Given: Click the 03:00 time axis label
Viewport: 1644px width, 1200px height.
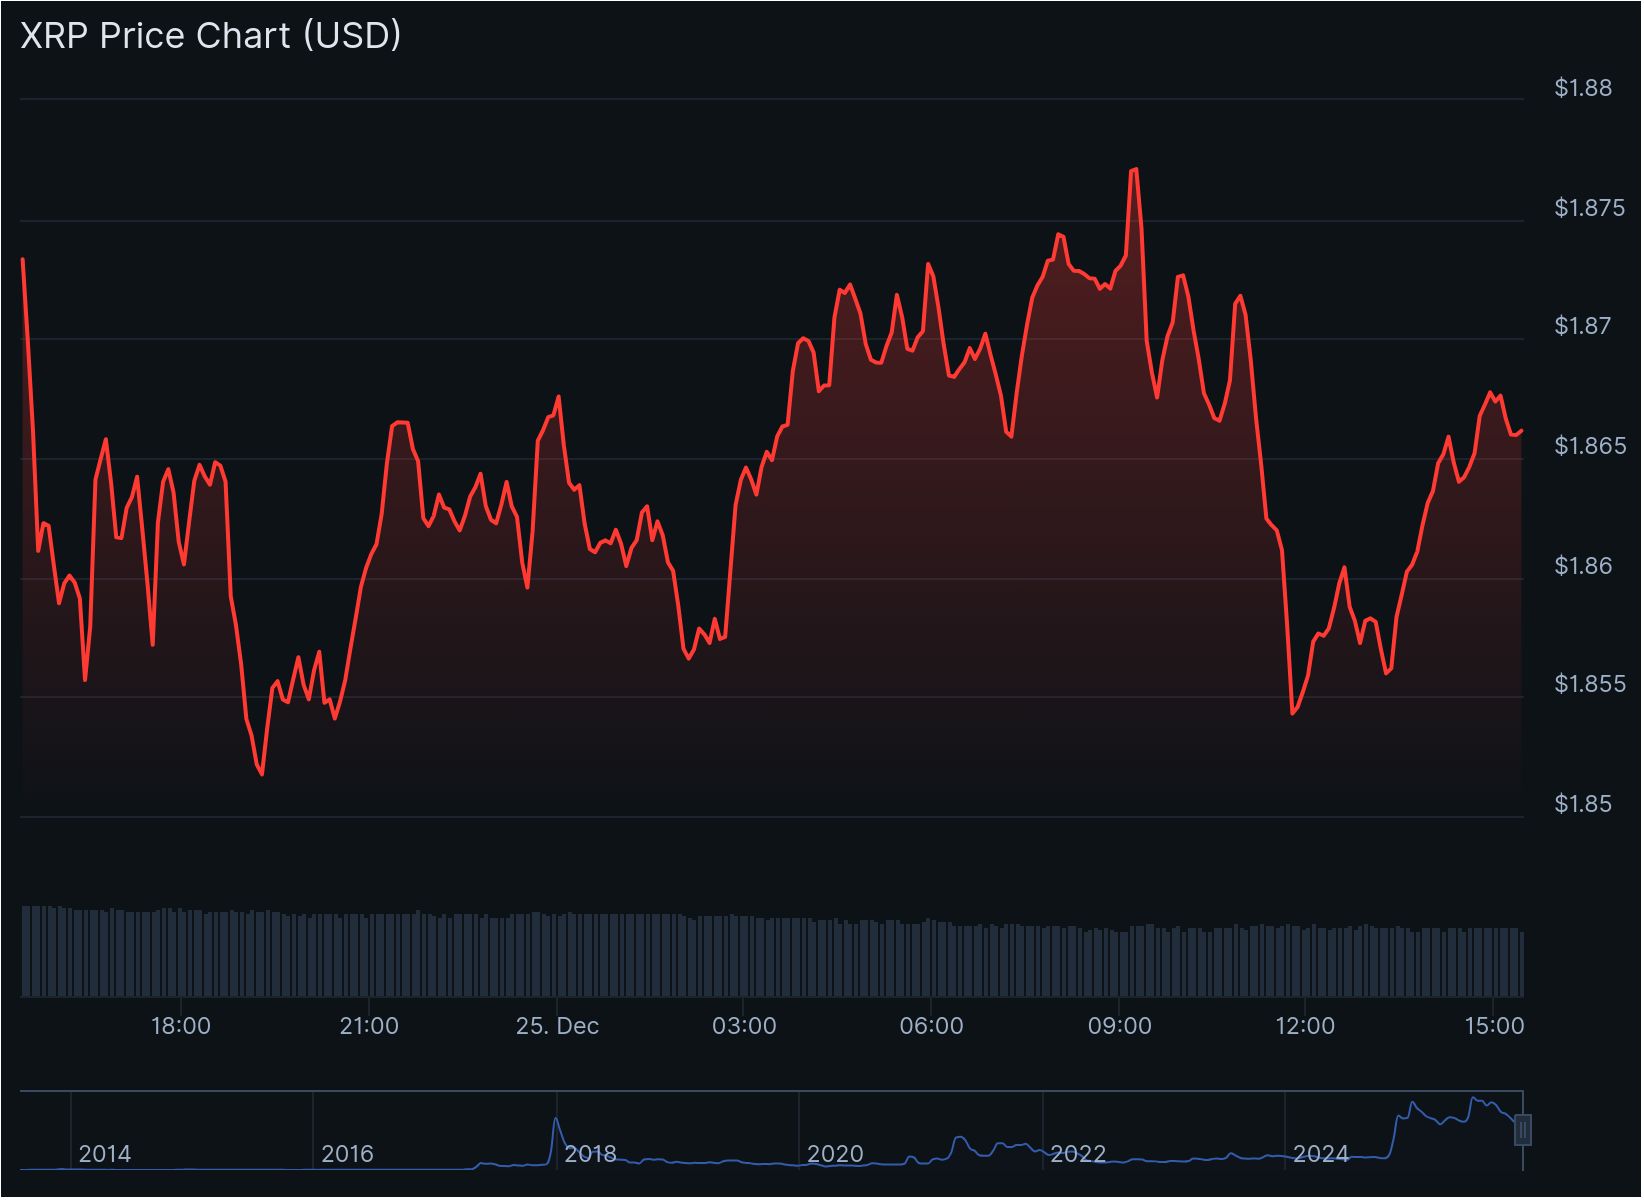Looking at the screenshot, I should [744, 1026].
